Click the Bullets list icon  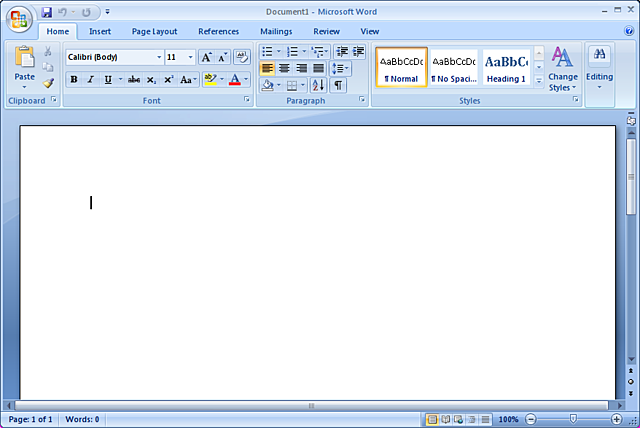(267, 51)
